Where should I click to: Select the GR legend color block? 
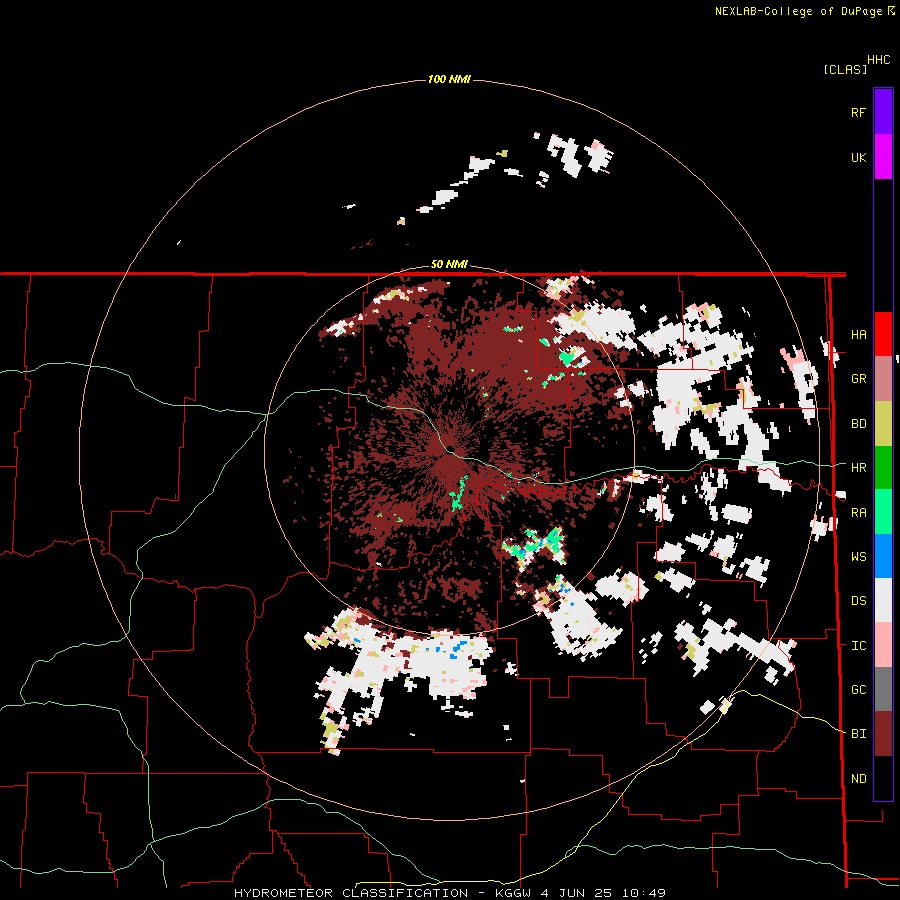883,379
